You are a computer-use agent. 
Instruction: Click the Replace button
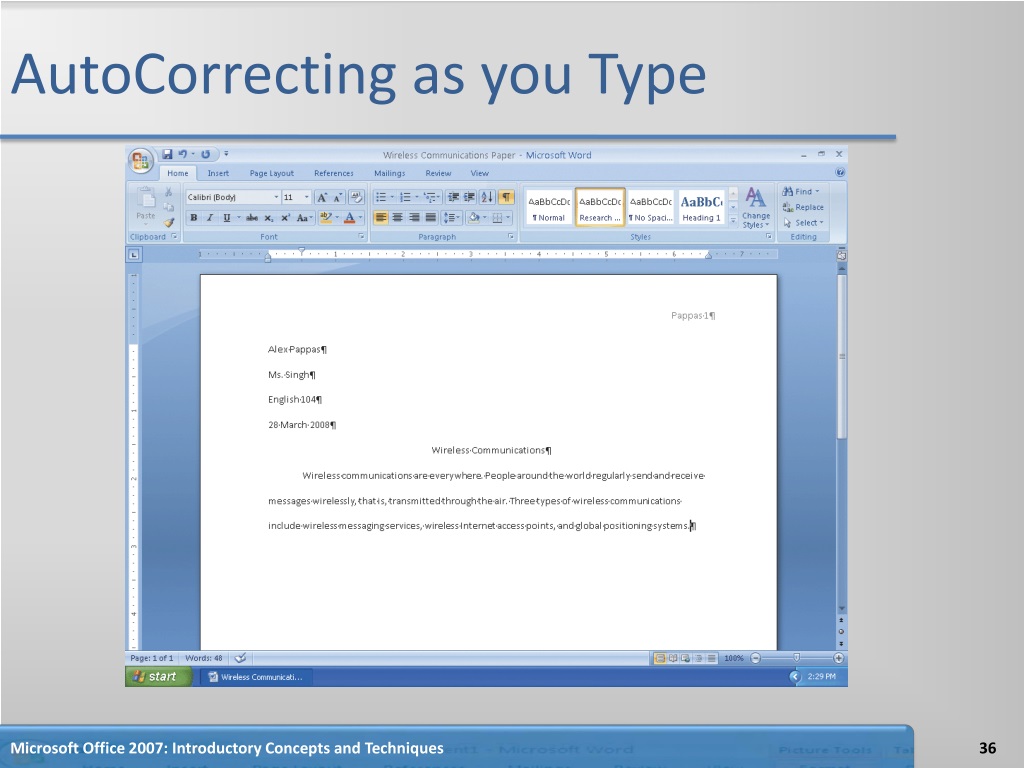(803, 207)
